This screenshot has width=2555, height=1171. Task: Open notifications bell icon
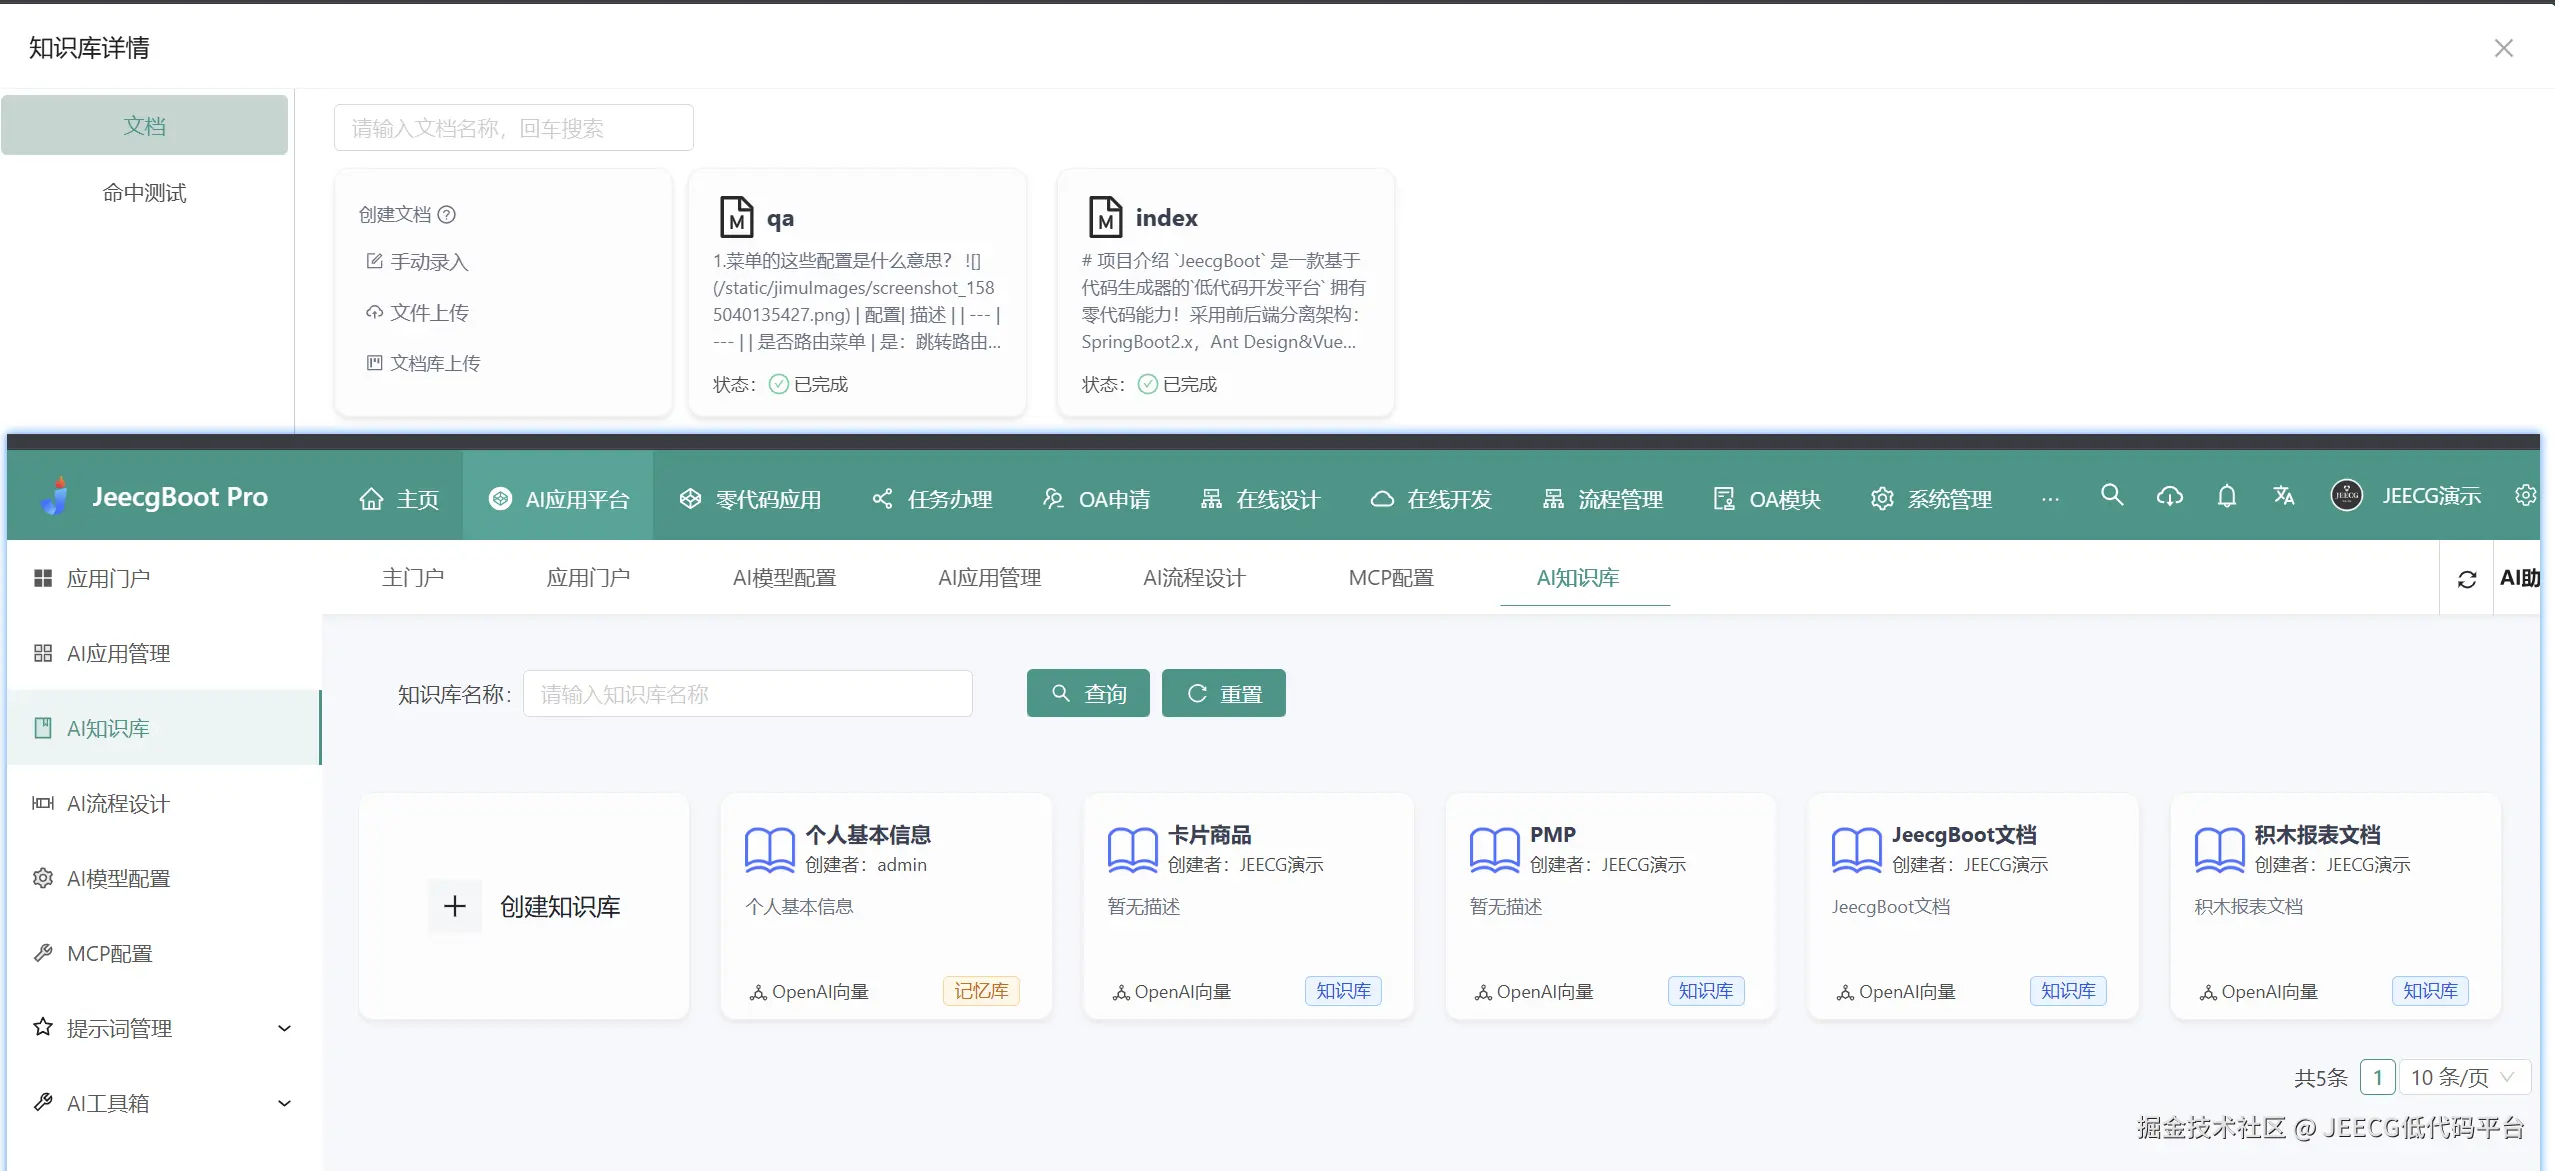point(2226,496)
